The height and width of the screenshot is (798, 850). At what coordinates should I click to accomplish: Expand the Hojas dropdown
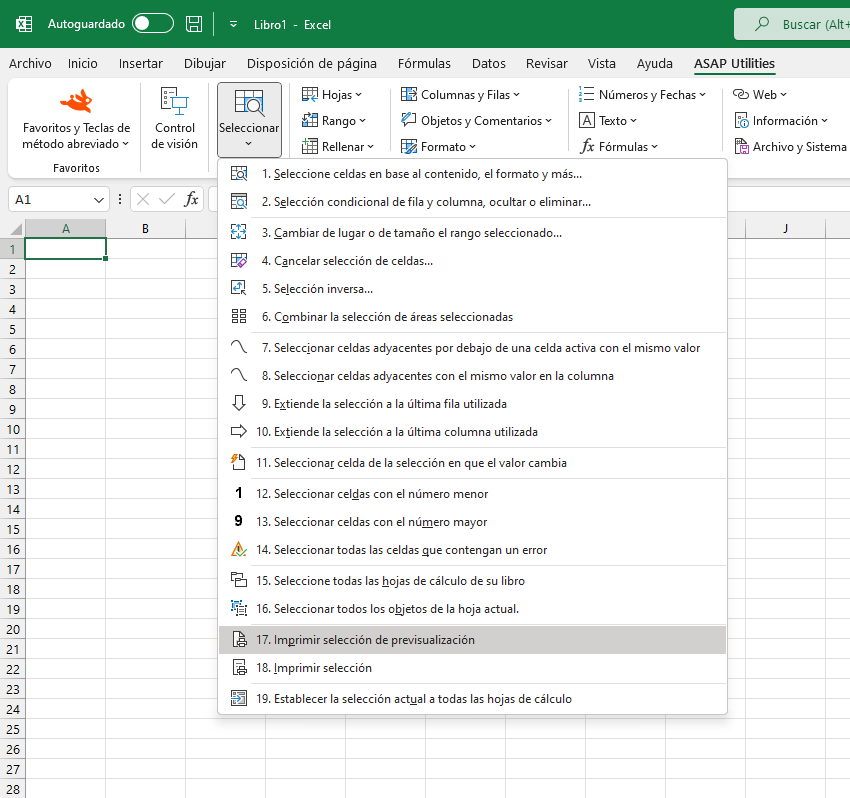332,95
